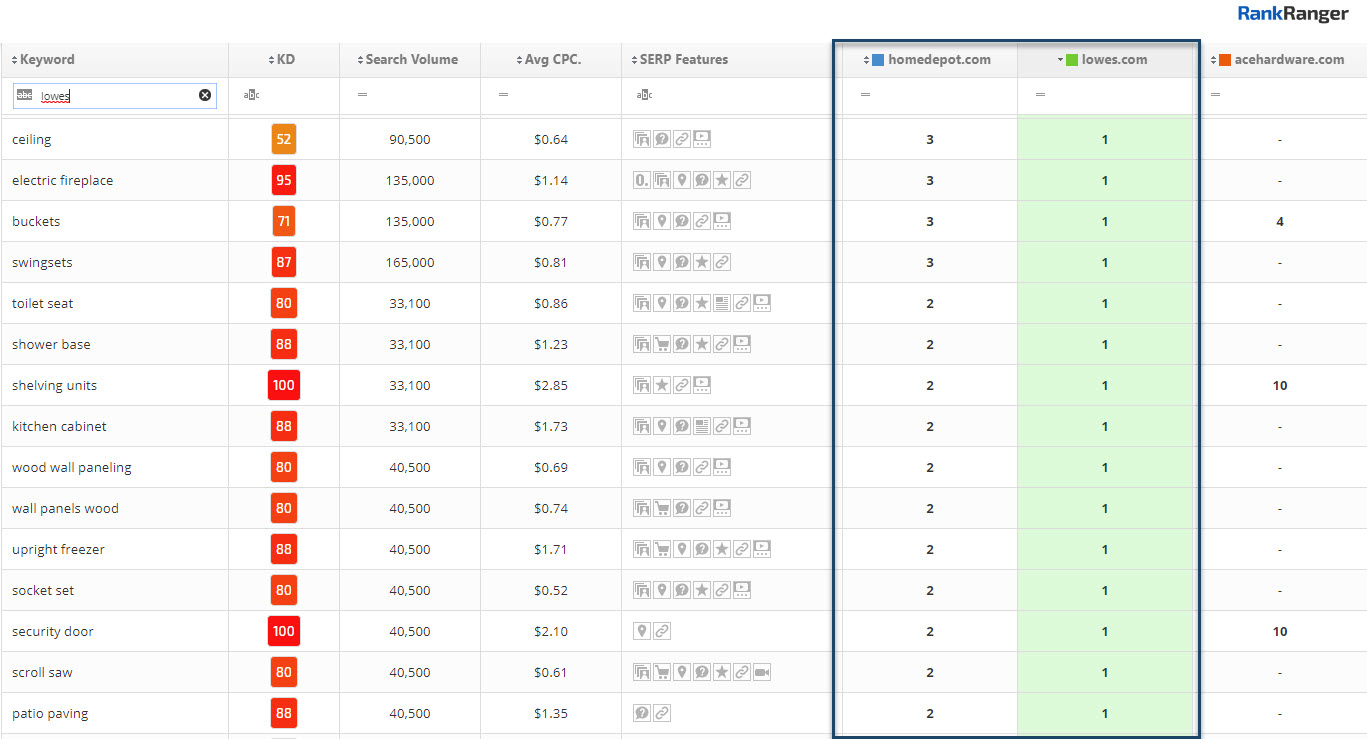Viewport: 1367px width, 739px height.
Task: Click the reviews star icon for swingsets
Action: pyautogui.click(x=702, y=262)
